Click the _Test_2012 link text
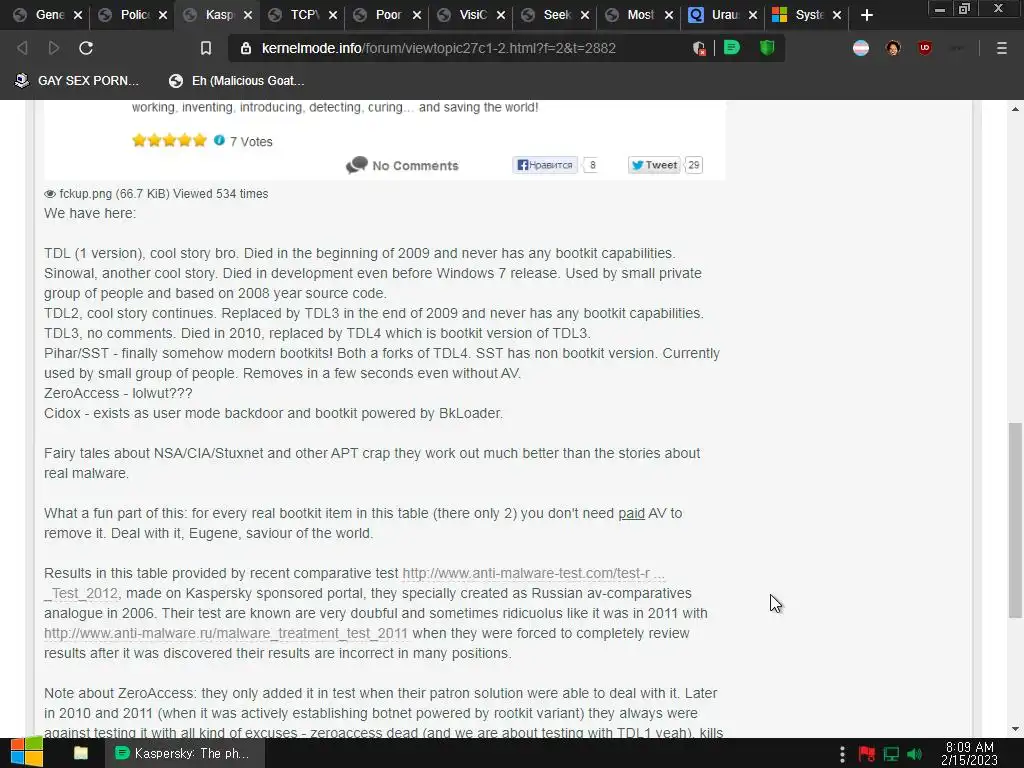Viewport: 1024px width, 768px height. (x=82, y=594)
